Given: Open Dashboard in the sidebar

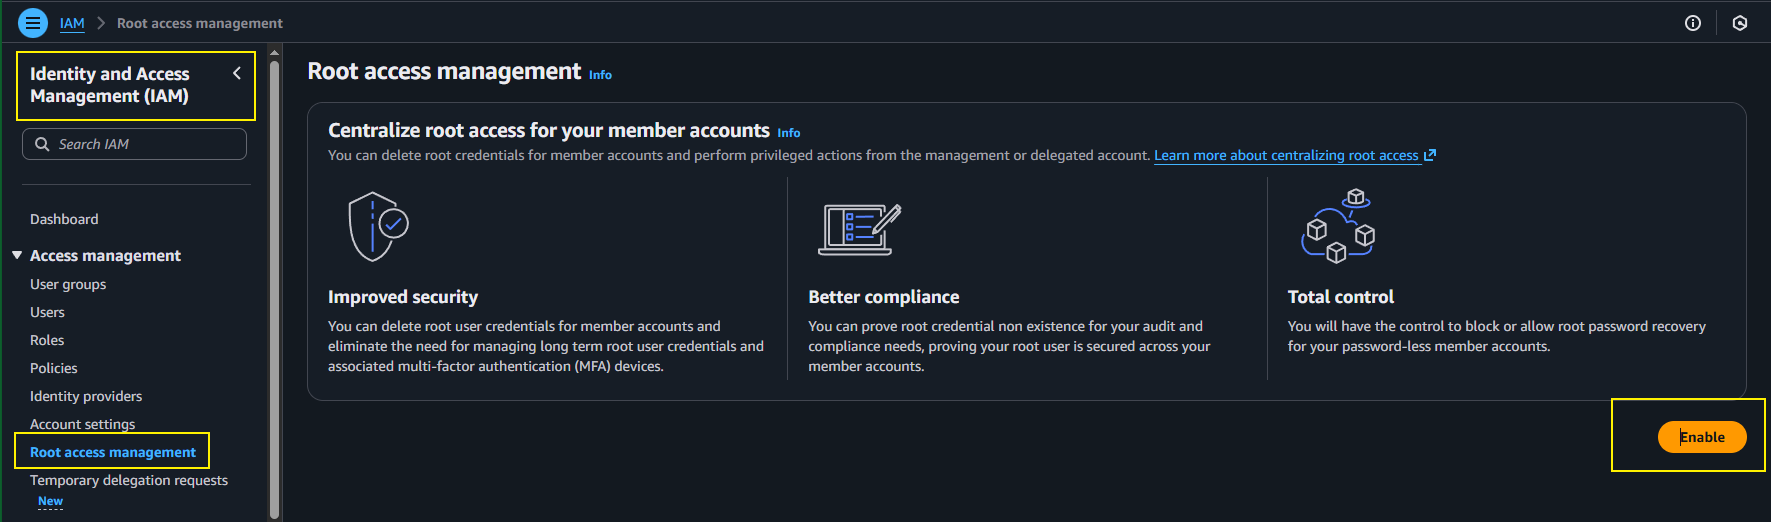Looking at the screenshot, I should pyautogui.click(x=64, y=219).
